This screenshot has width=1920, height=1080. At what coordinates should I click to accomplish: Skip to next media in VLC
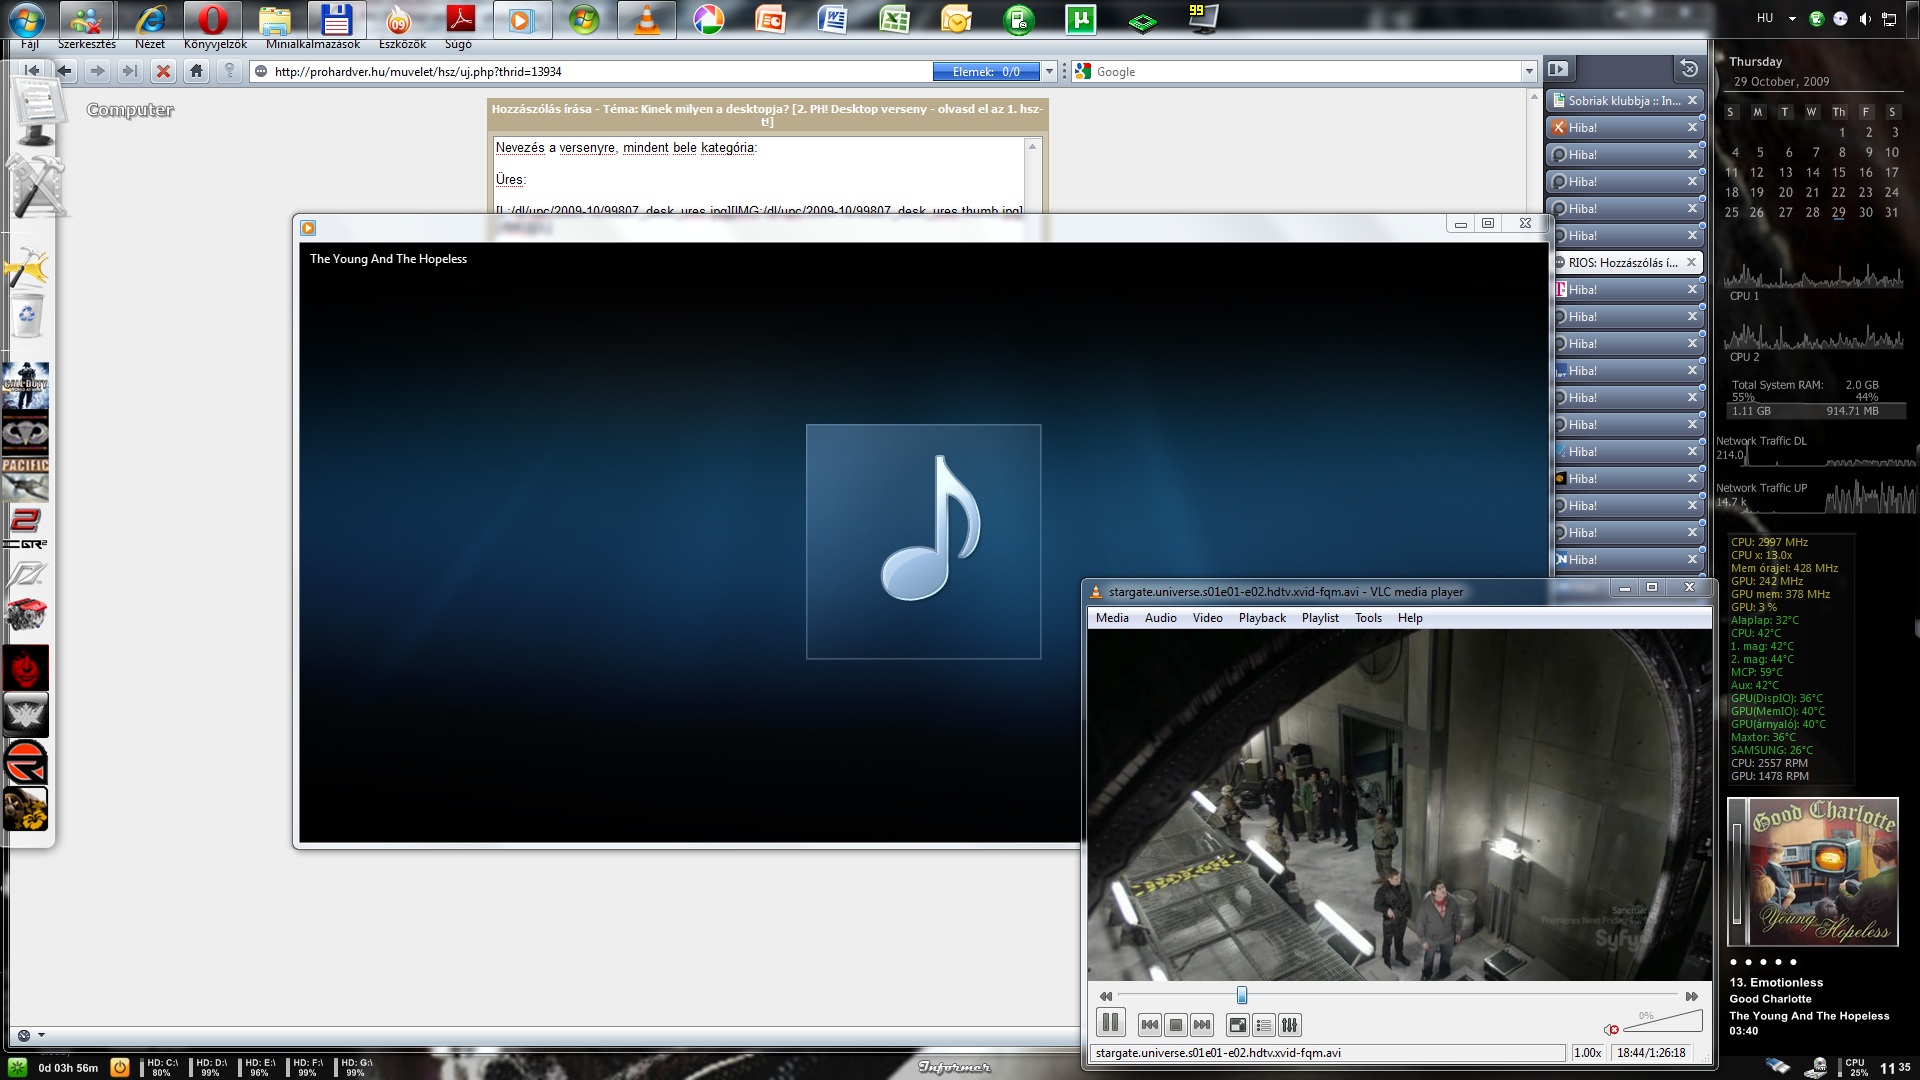(1202, 1025)
